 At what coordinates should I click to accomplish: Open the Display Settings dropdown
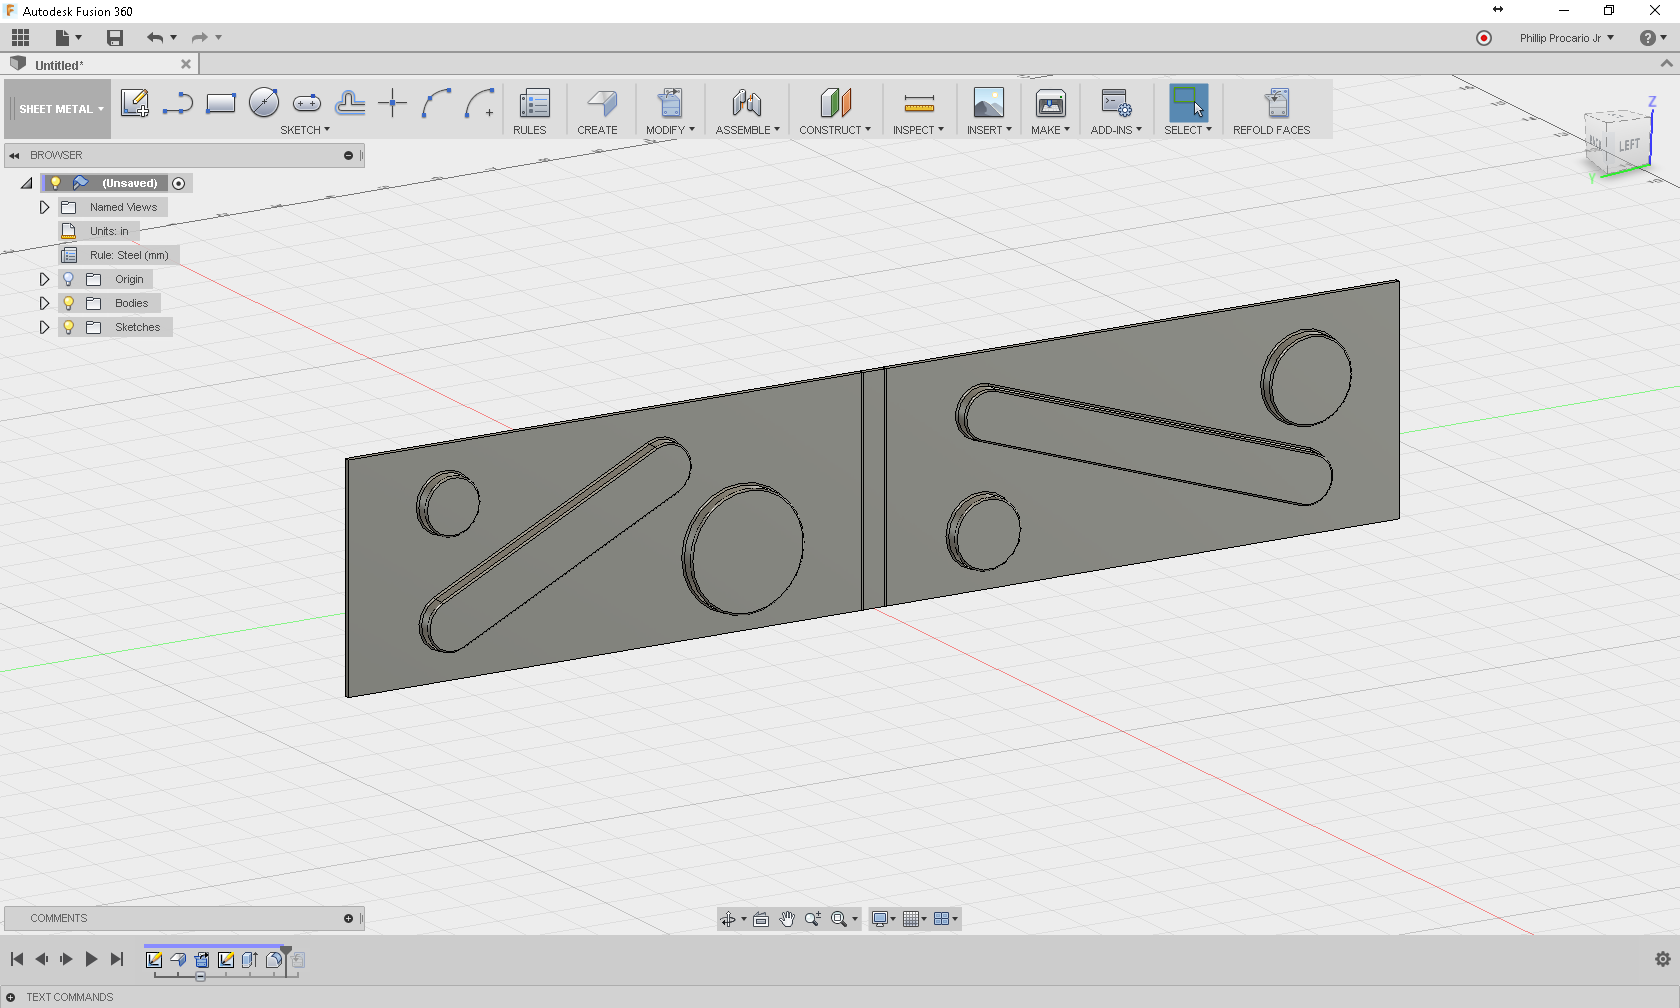pos(883,919)
